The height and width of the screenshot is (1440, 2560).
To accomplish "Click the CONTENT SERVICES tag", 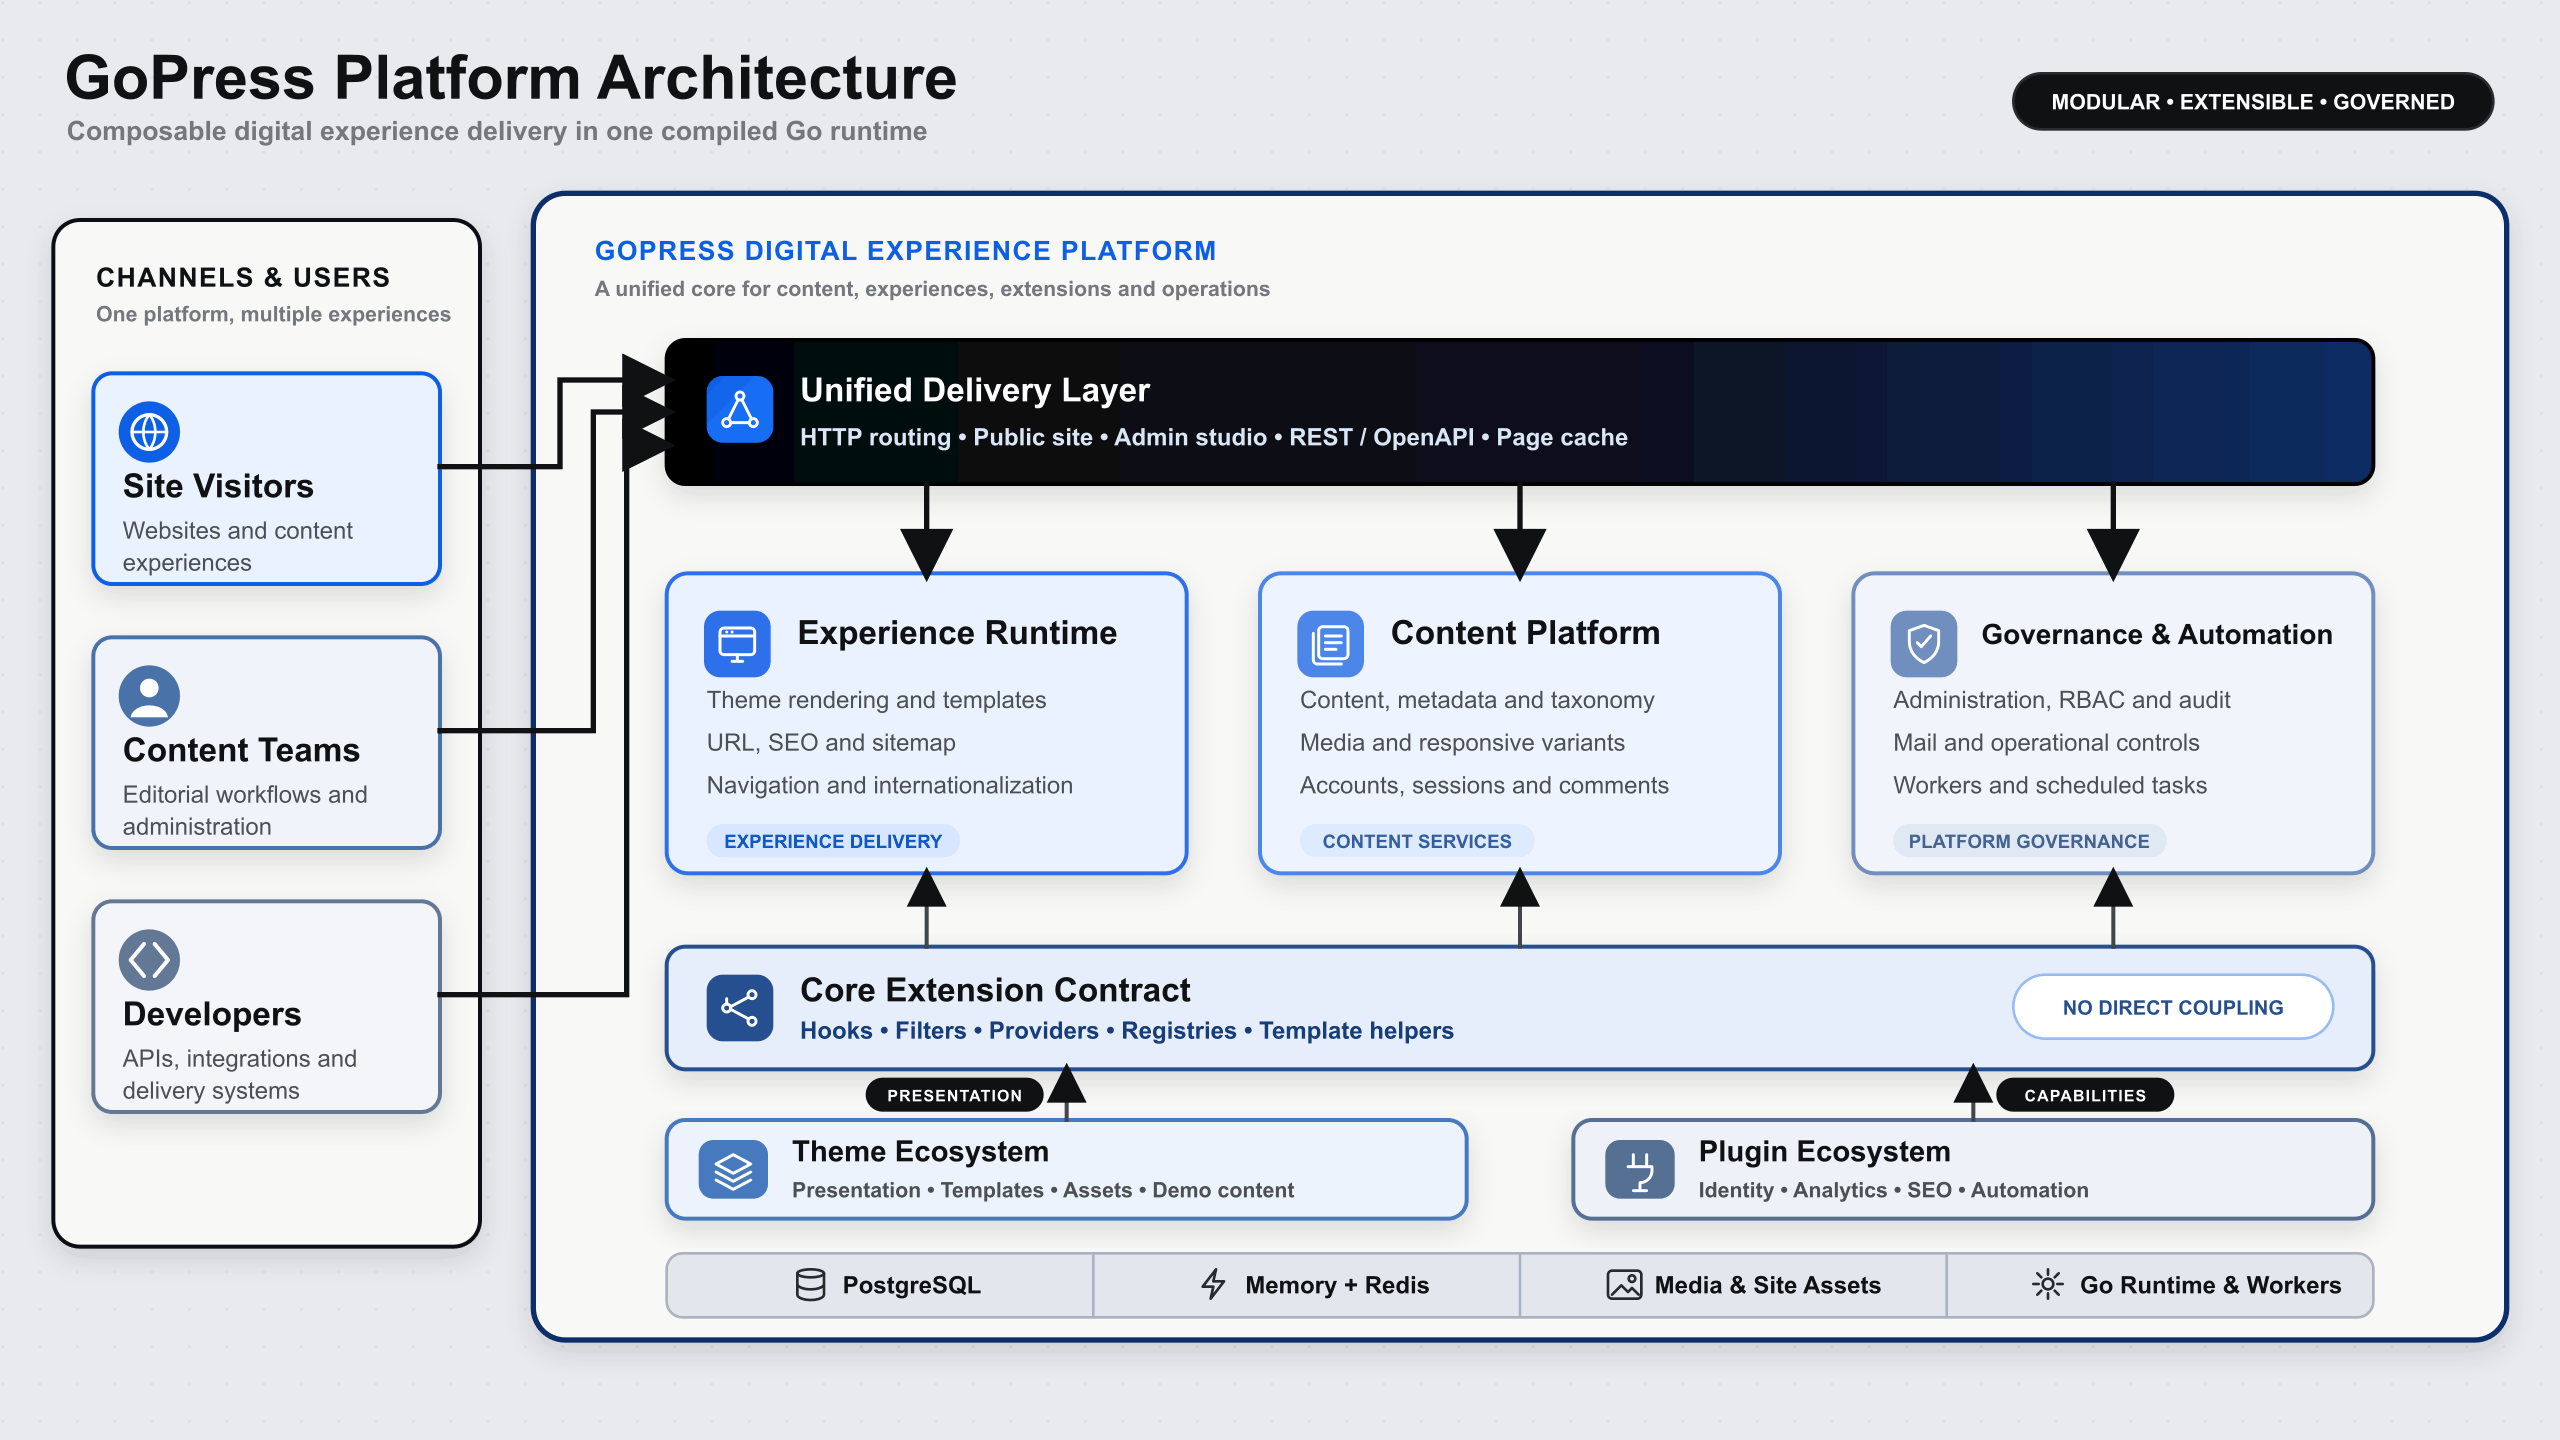I will coord(1417,841).
